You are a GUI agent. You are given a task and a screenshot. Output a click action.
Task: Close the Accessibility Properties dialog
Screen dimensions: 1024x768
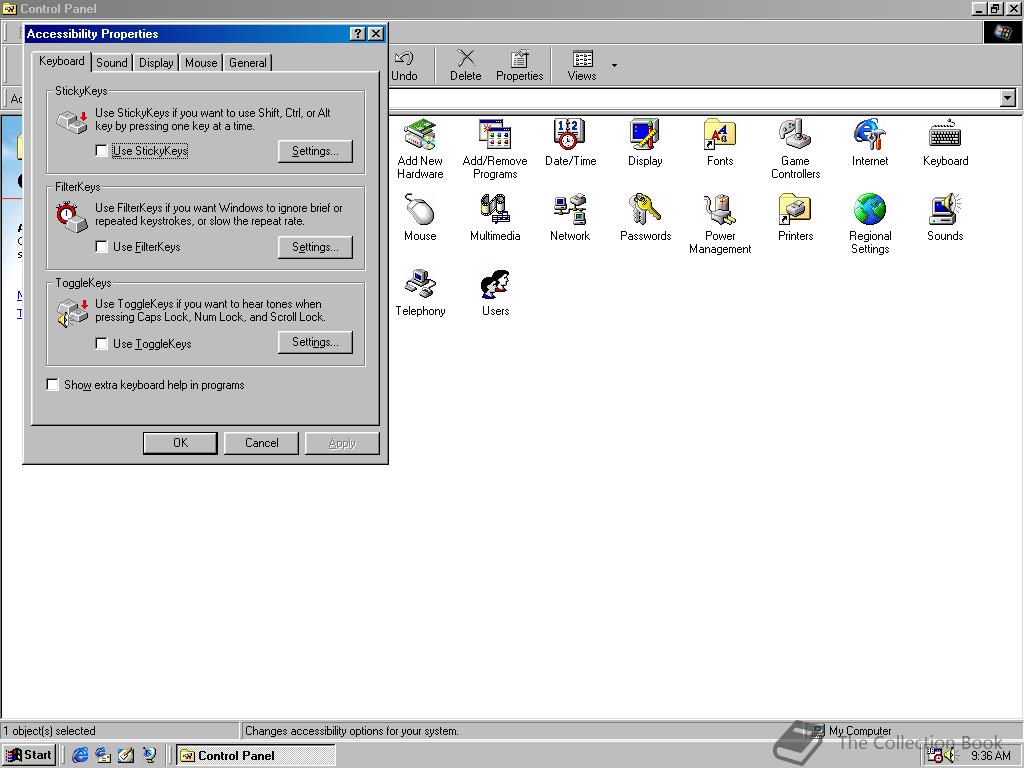pos(376,34)
